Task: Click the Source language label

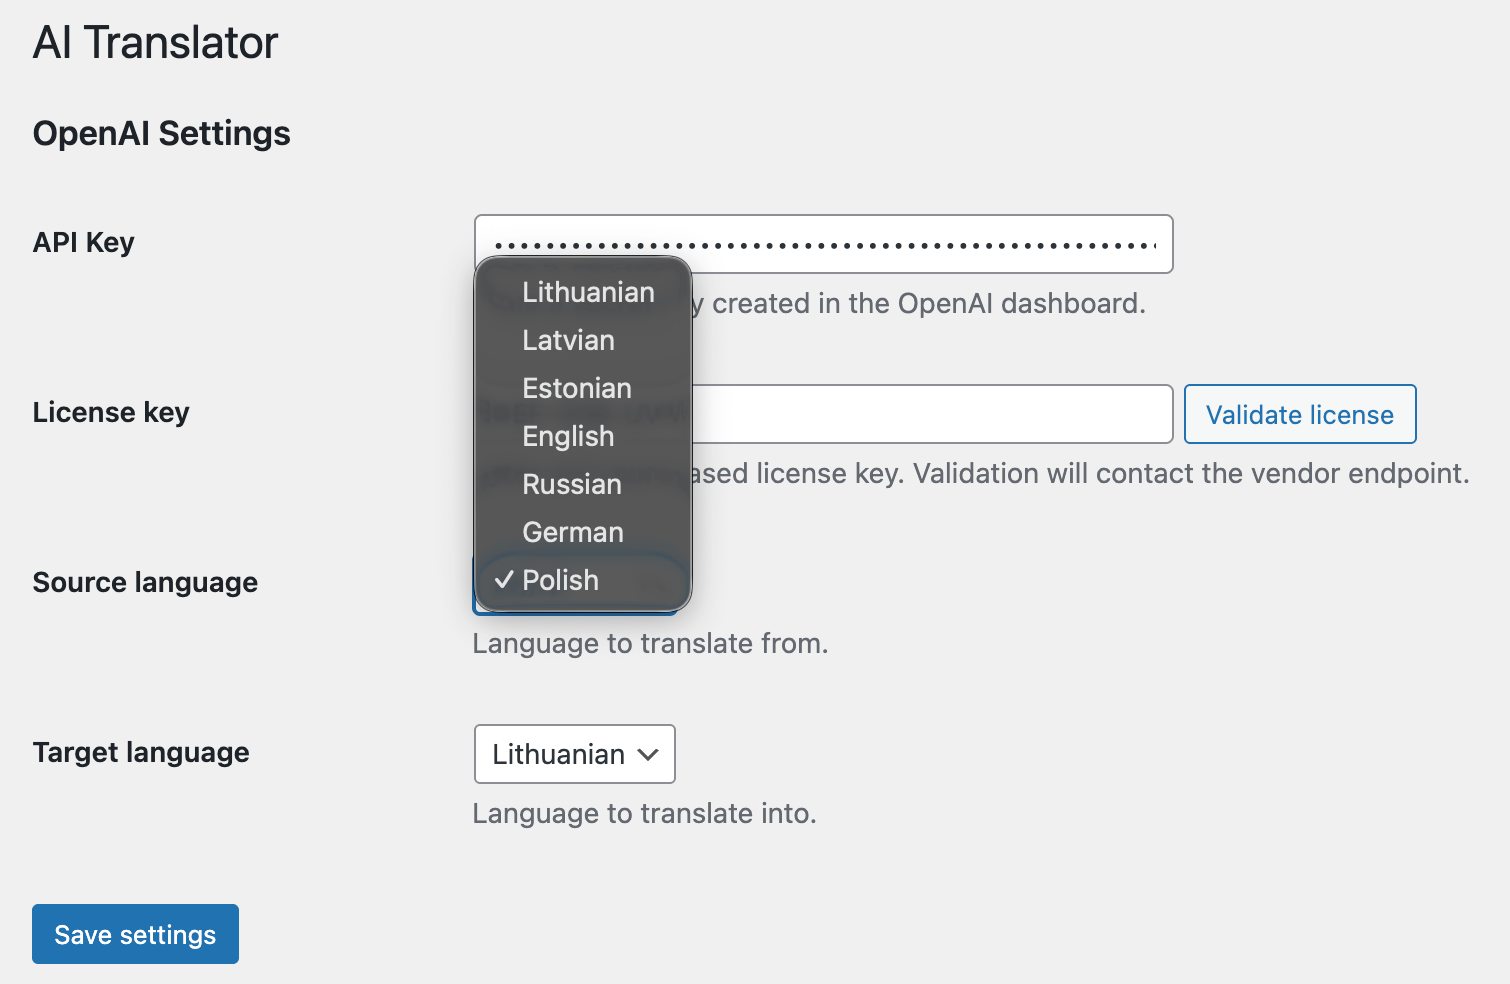Action: click(145, 583)
